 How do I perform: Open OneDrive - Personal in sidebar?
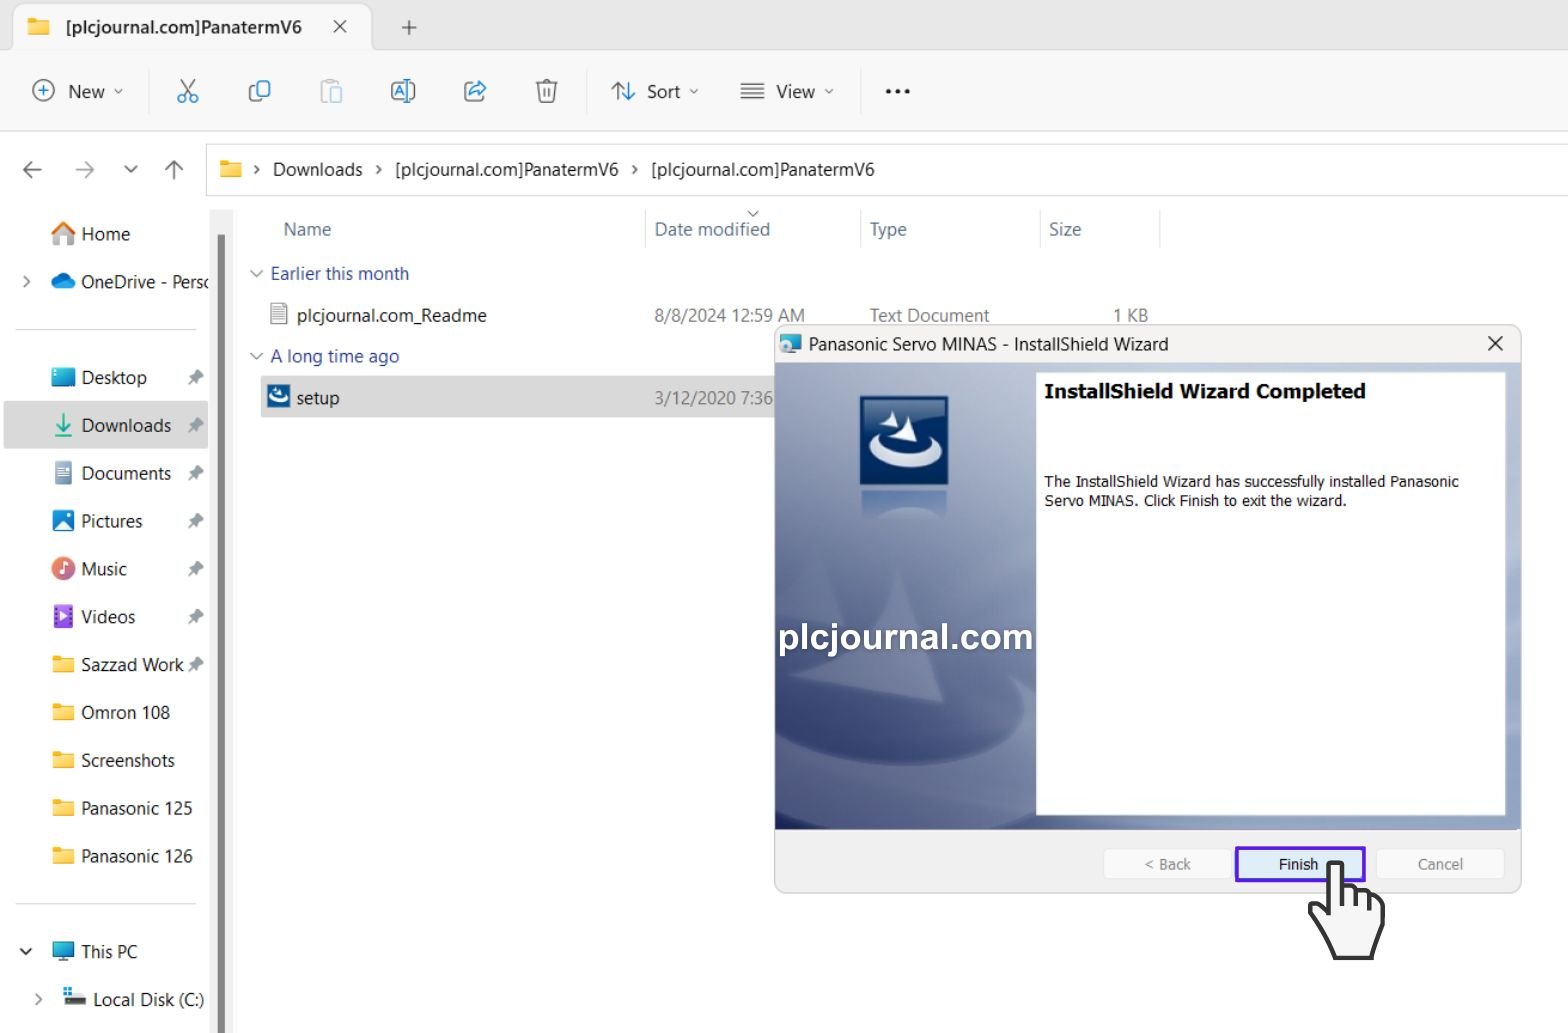[x=130, y=282]
